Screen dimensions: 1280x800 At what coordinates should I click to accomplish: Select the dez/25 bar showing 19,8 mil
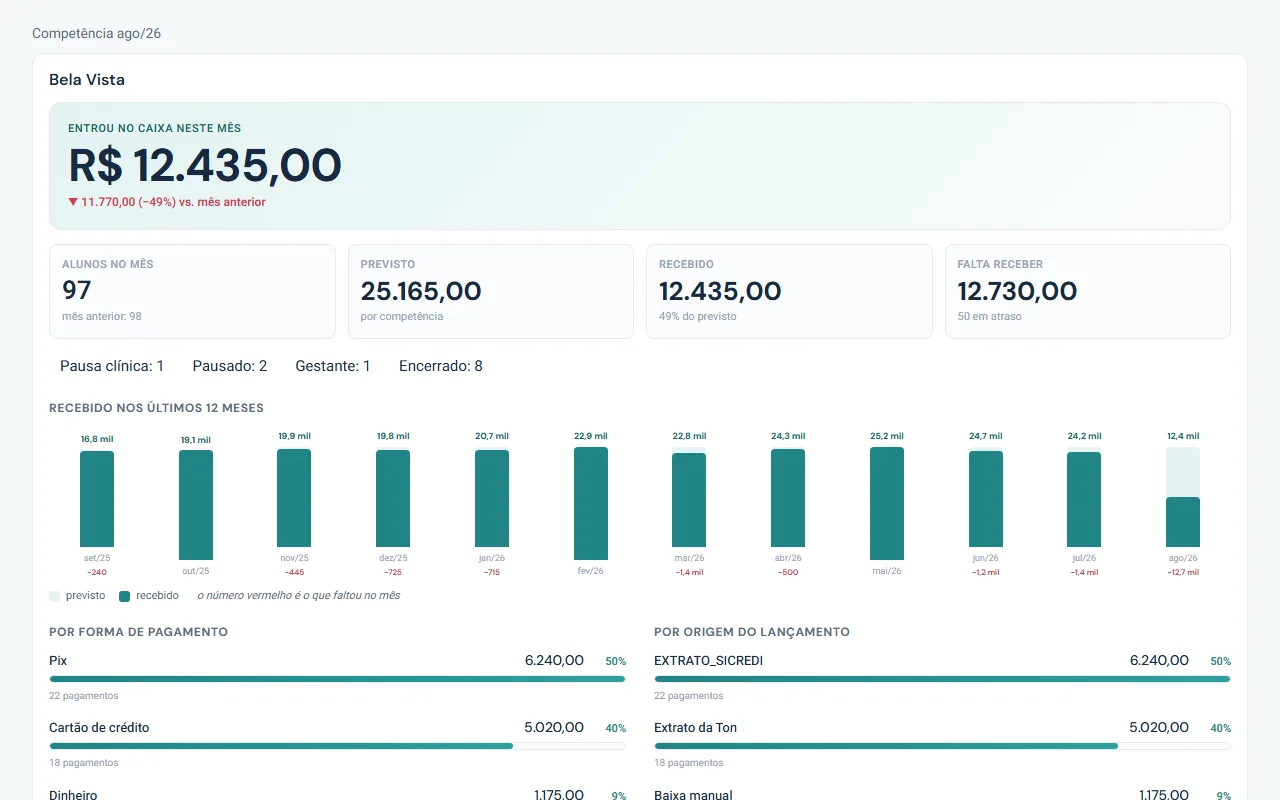pos(393,498)
